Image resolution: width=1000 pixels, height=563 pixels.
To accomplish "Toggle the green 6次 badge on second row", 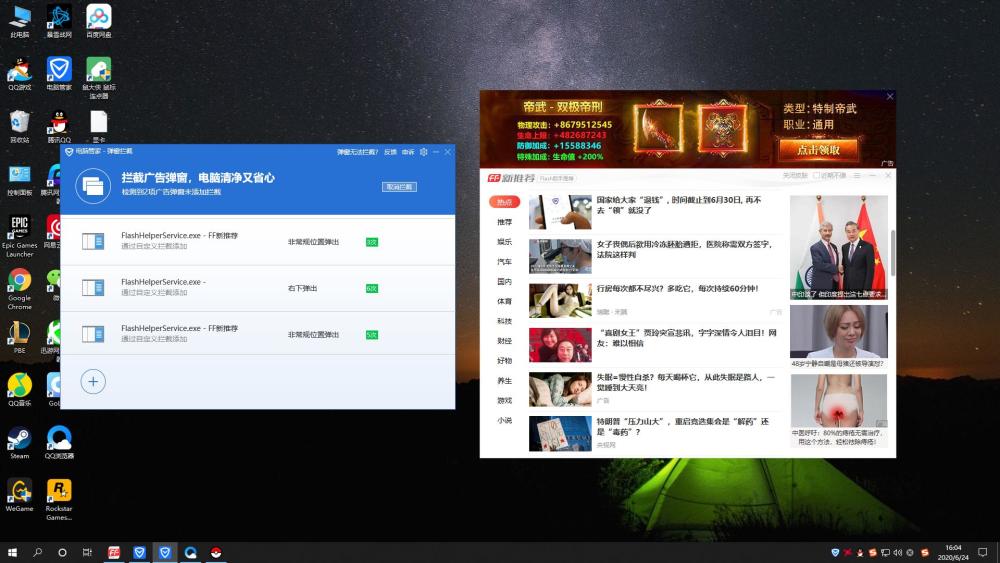I will pos(372,288).
